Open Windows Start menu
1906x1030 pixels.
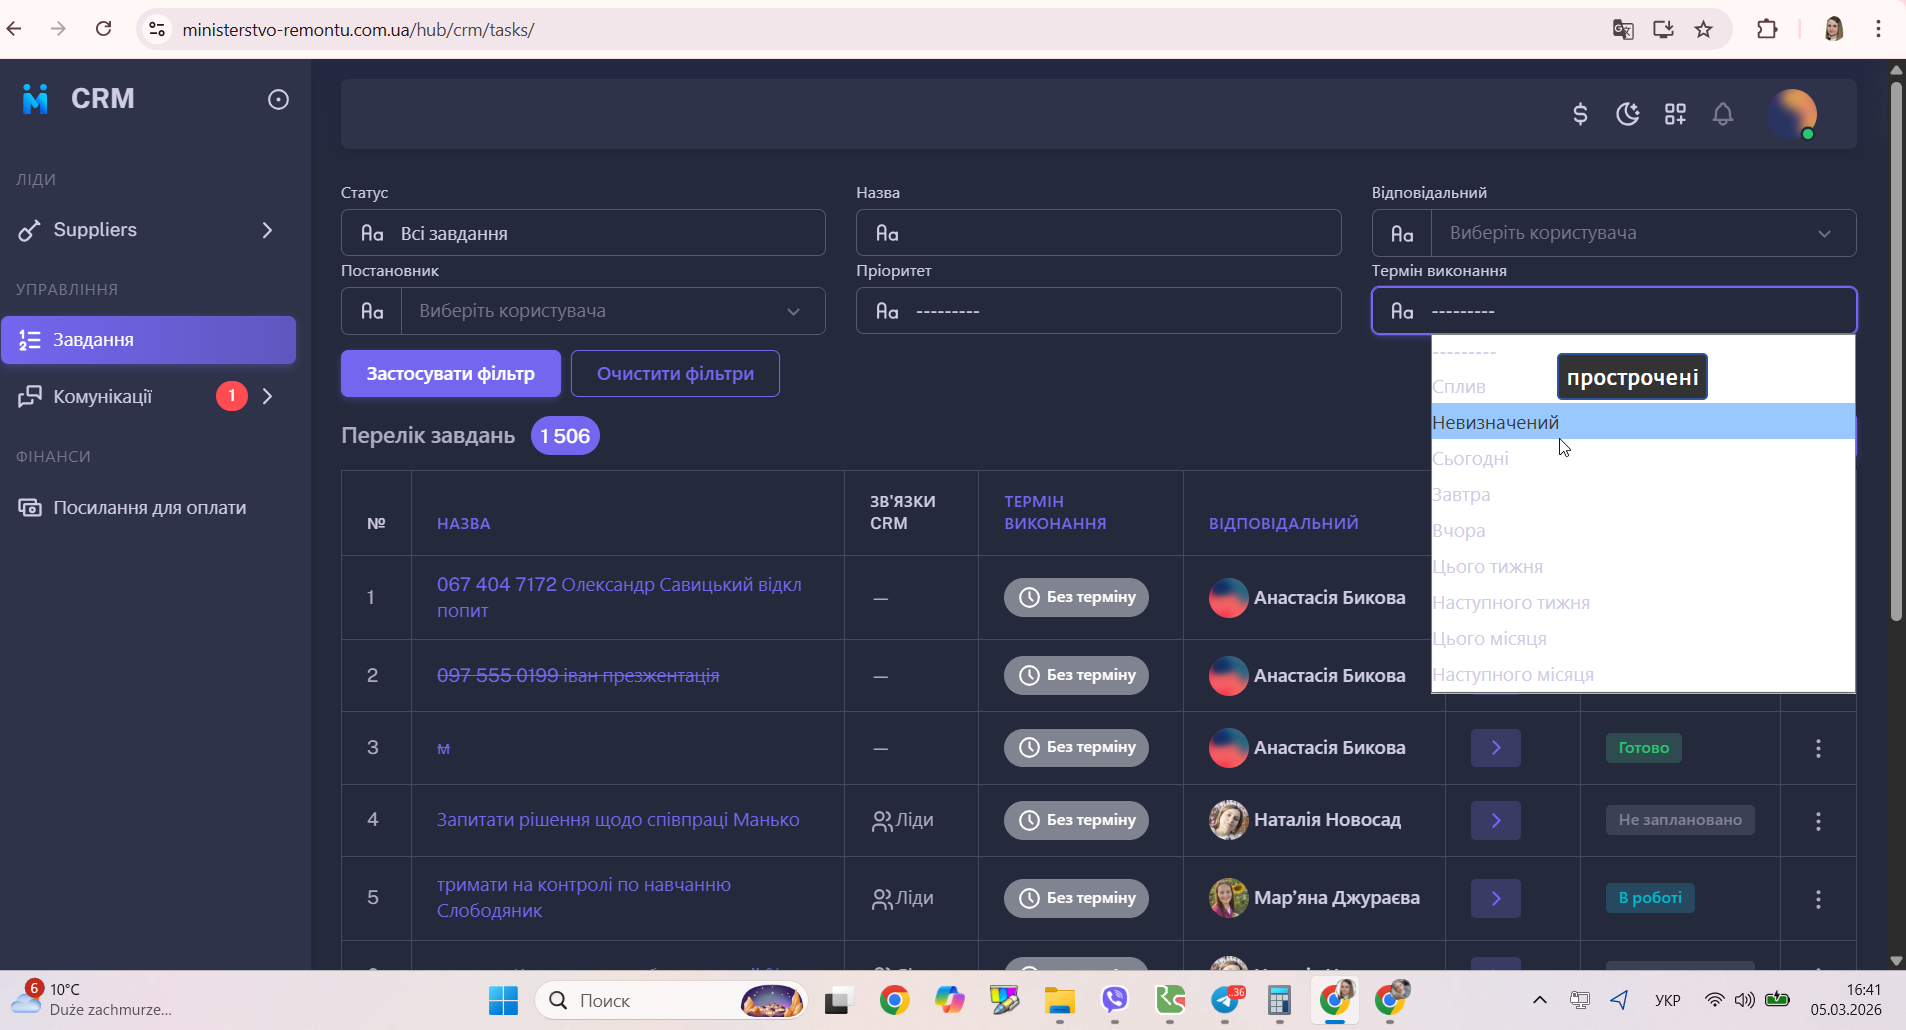pos(503,1000)
